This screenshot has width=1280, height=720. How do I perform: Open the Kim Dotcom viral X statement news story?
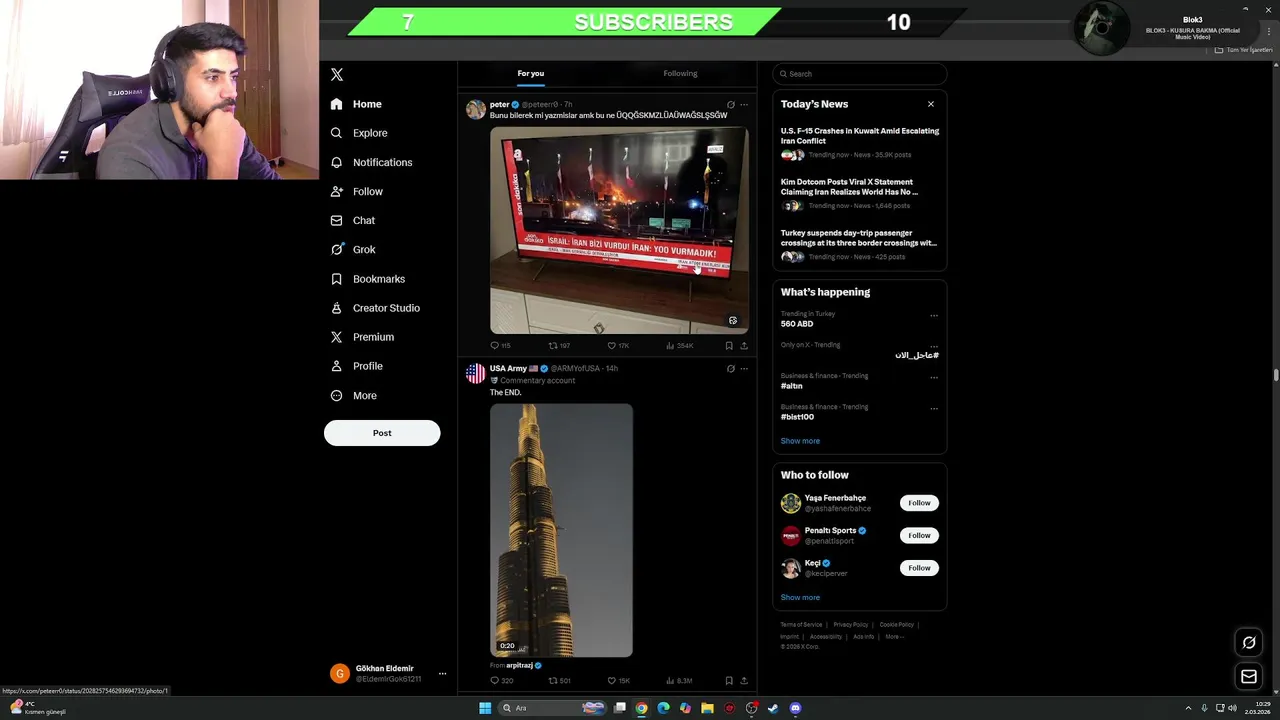(x=860, y=193)
